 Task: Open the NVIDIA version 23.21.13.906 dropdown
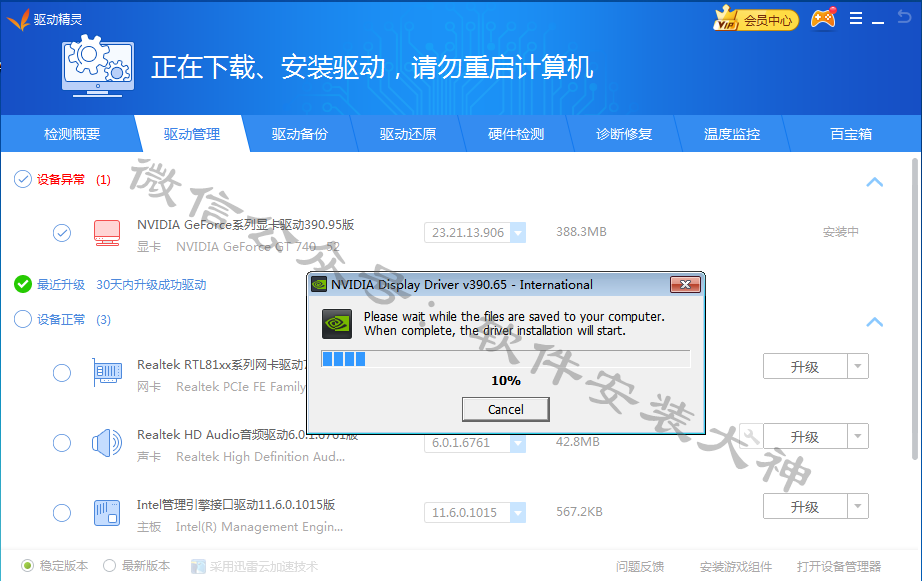(x=518, y=232)
